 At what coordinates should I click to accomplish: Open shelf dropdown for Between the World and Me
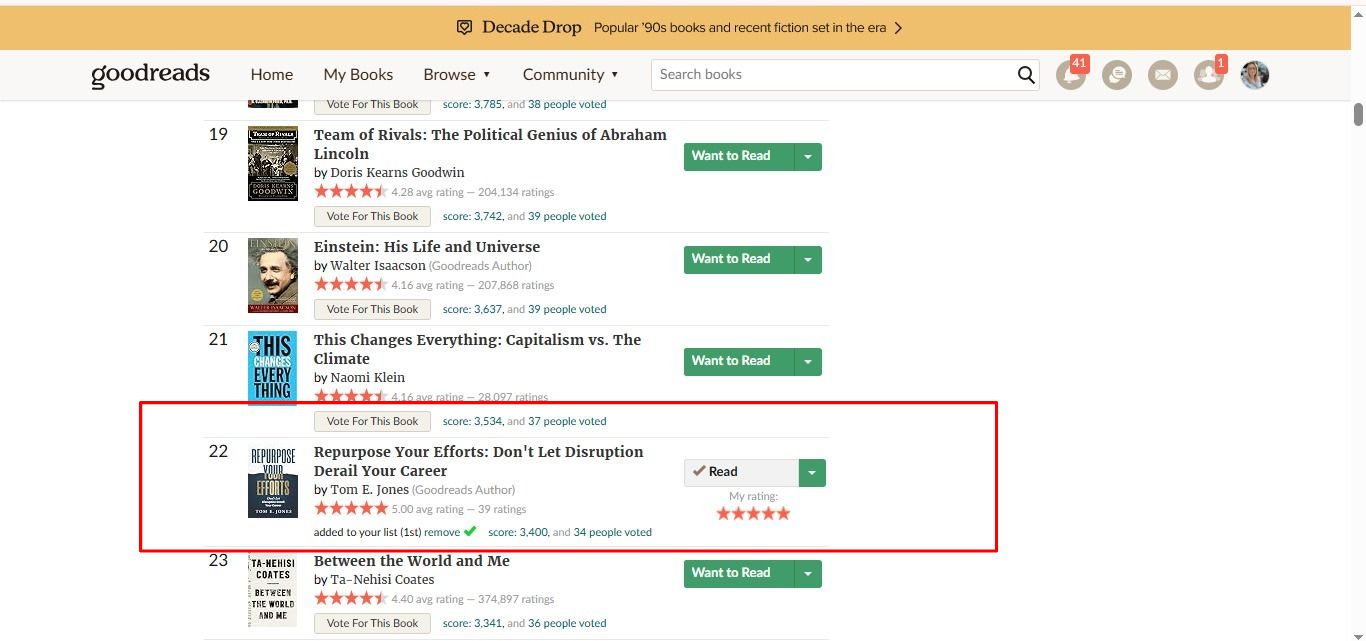click(809, 574)
